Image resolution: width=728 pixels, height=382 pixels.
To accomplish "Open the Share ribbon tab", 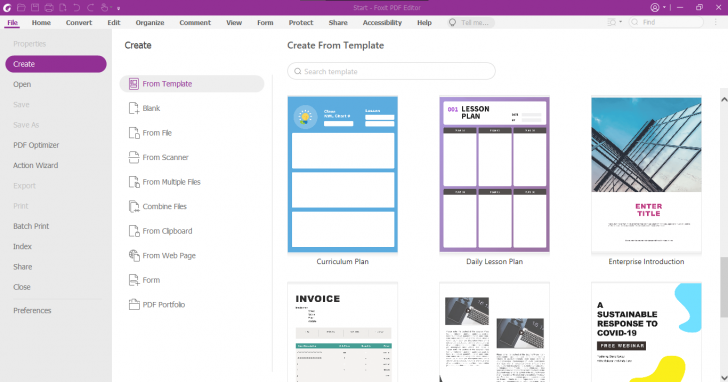I will tap(338, 22).
